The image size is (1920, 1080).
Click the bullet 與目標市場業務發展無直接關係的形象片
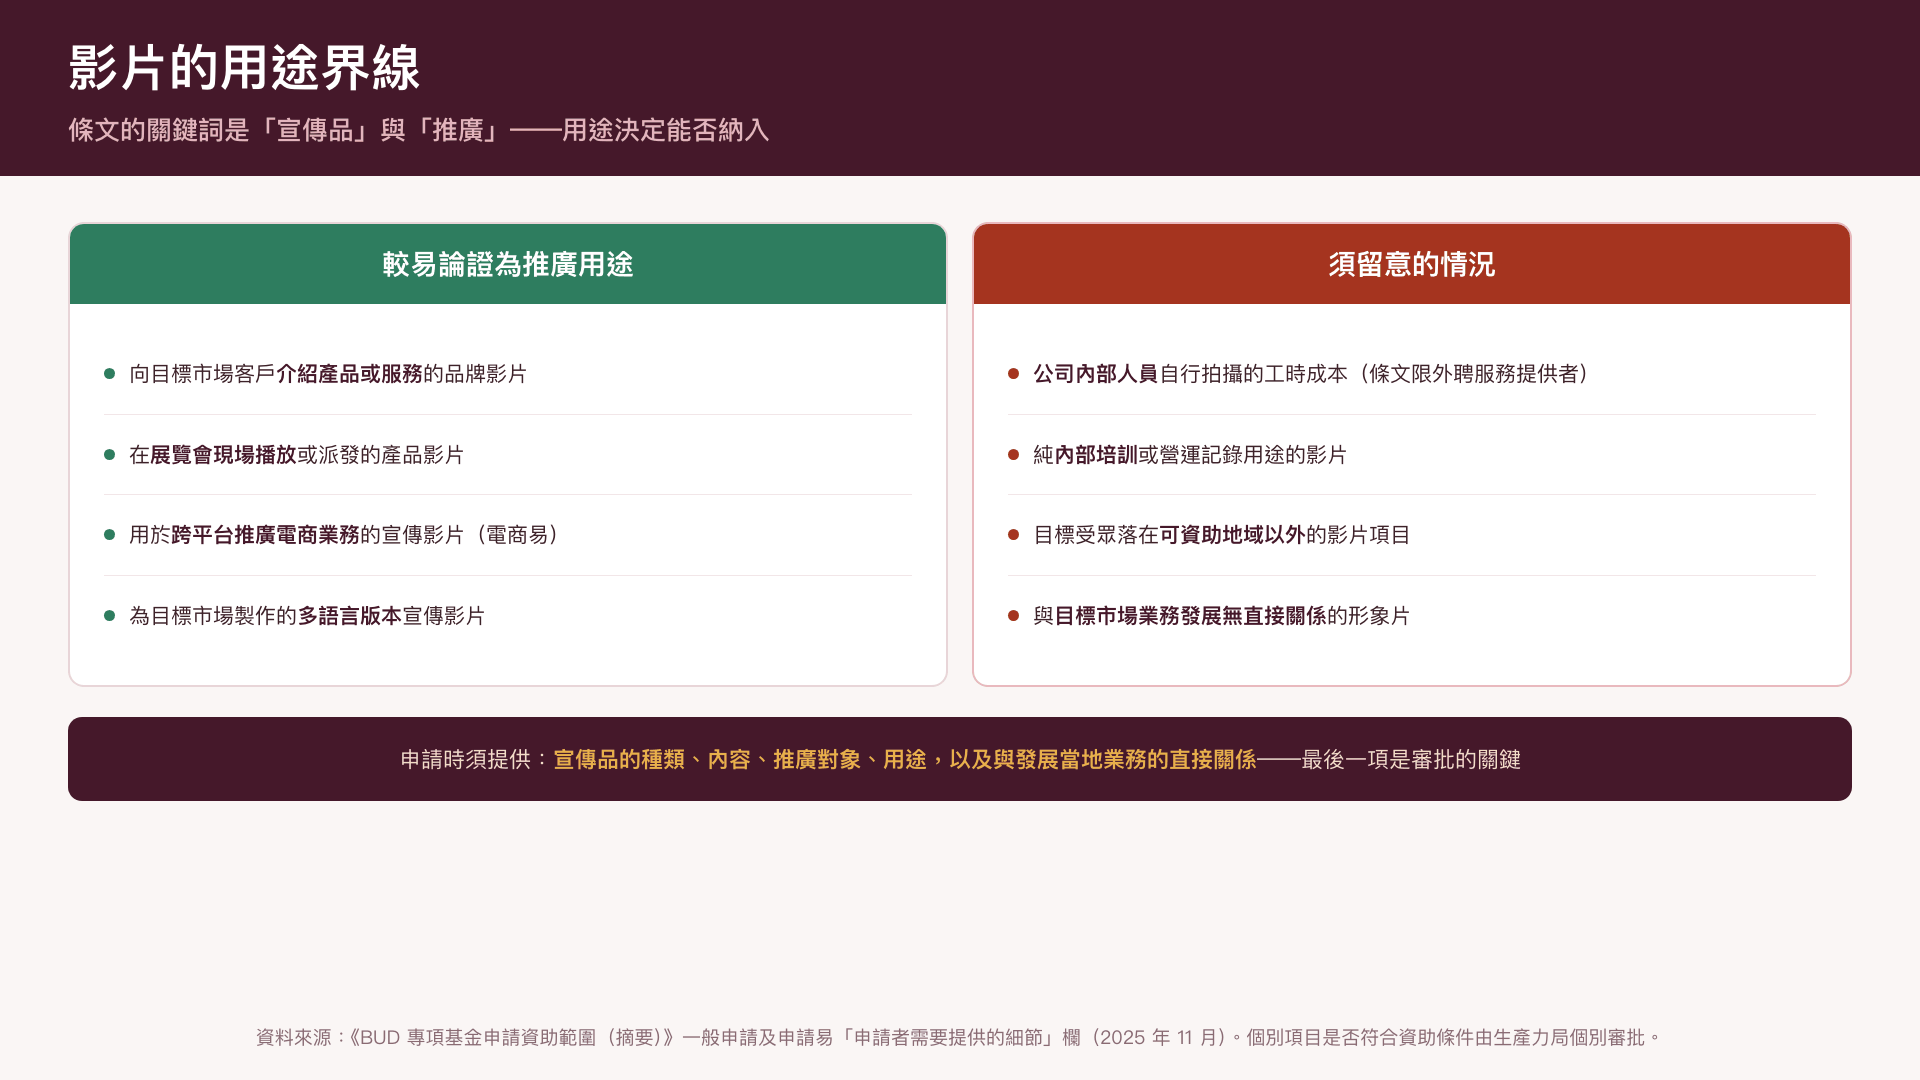(x=1222, y=616)
